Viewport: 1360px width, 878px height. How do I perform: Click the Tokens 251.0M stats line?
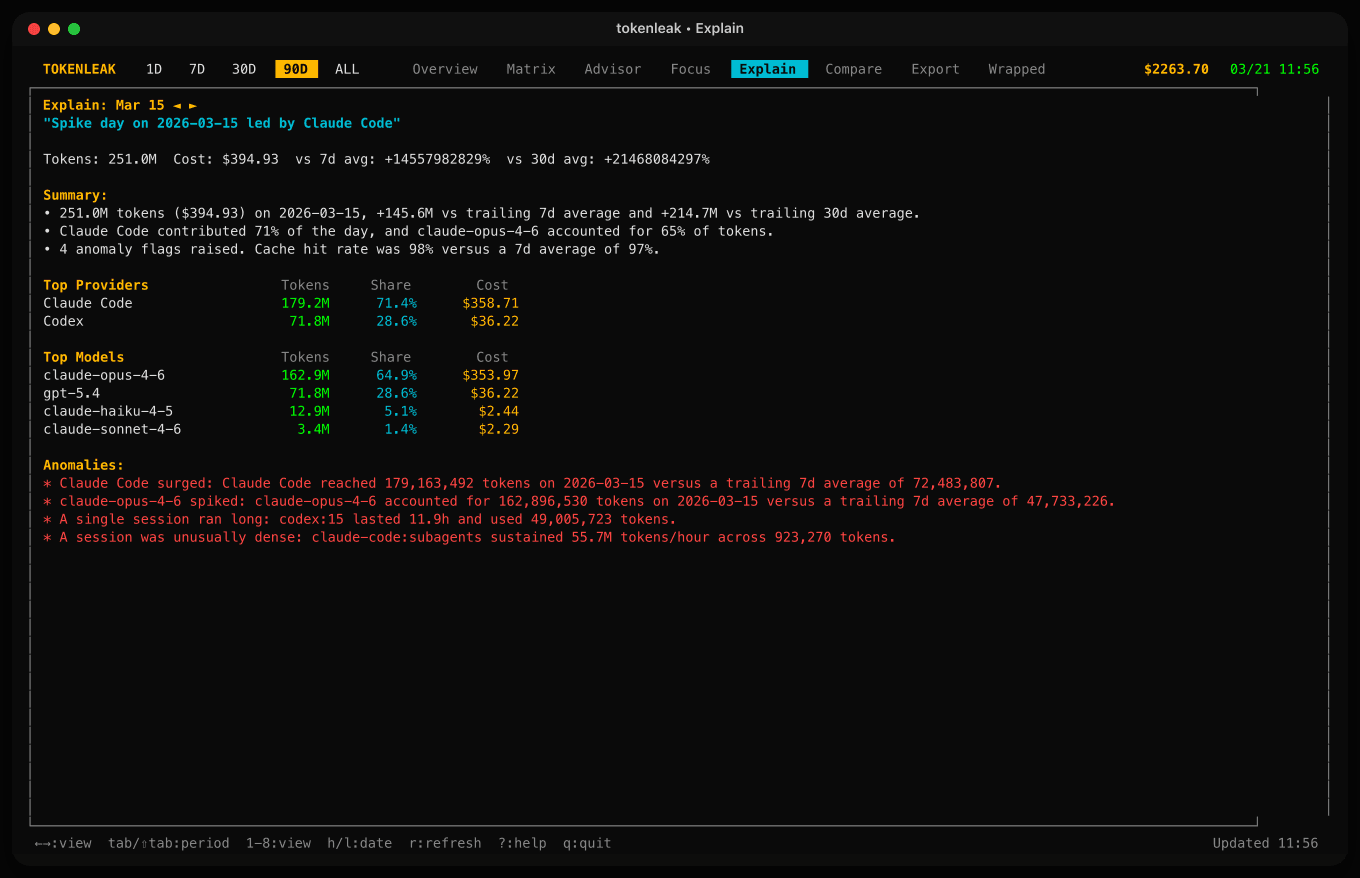377,159
